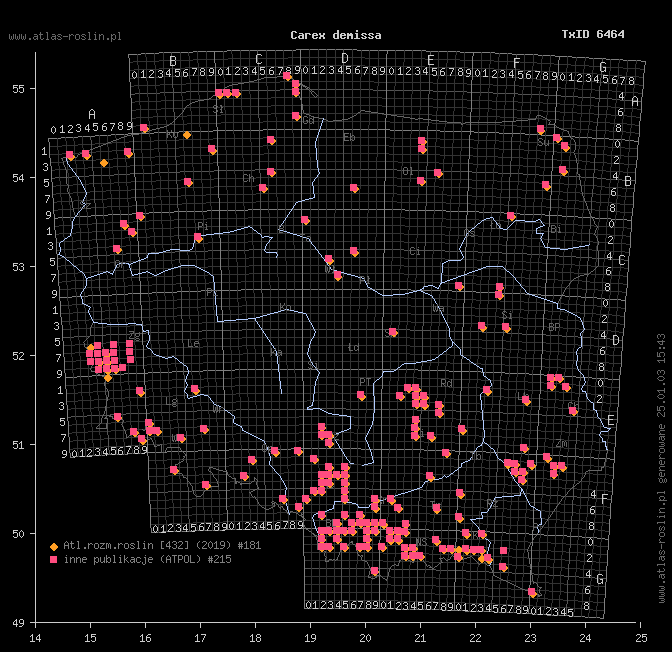Viewport: 672px width, 652px height.
Task: Open the www.atlas-roslin.pl text at top left
Action: pos(65,36)
